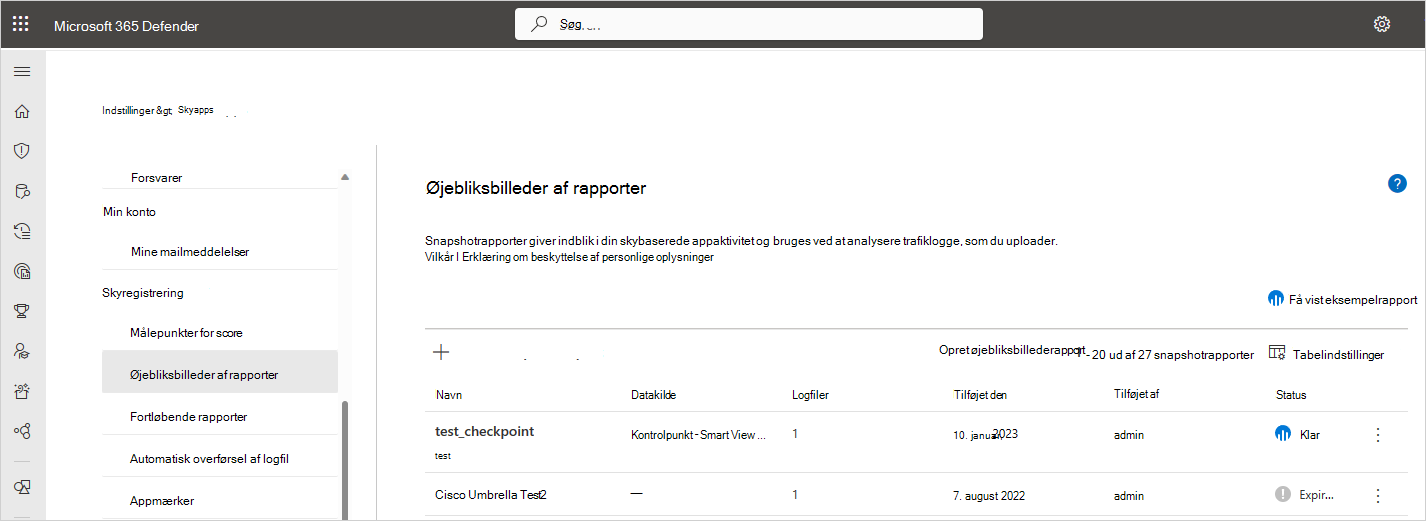Image resolution: width=1426 pixels, height=521 pixels.
Task: Click the table settings icon
Action: point(1276,353)
